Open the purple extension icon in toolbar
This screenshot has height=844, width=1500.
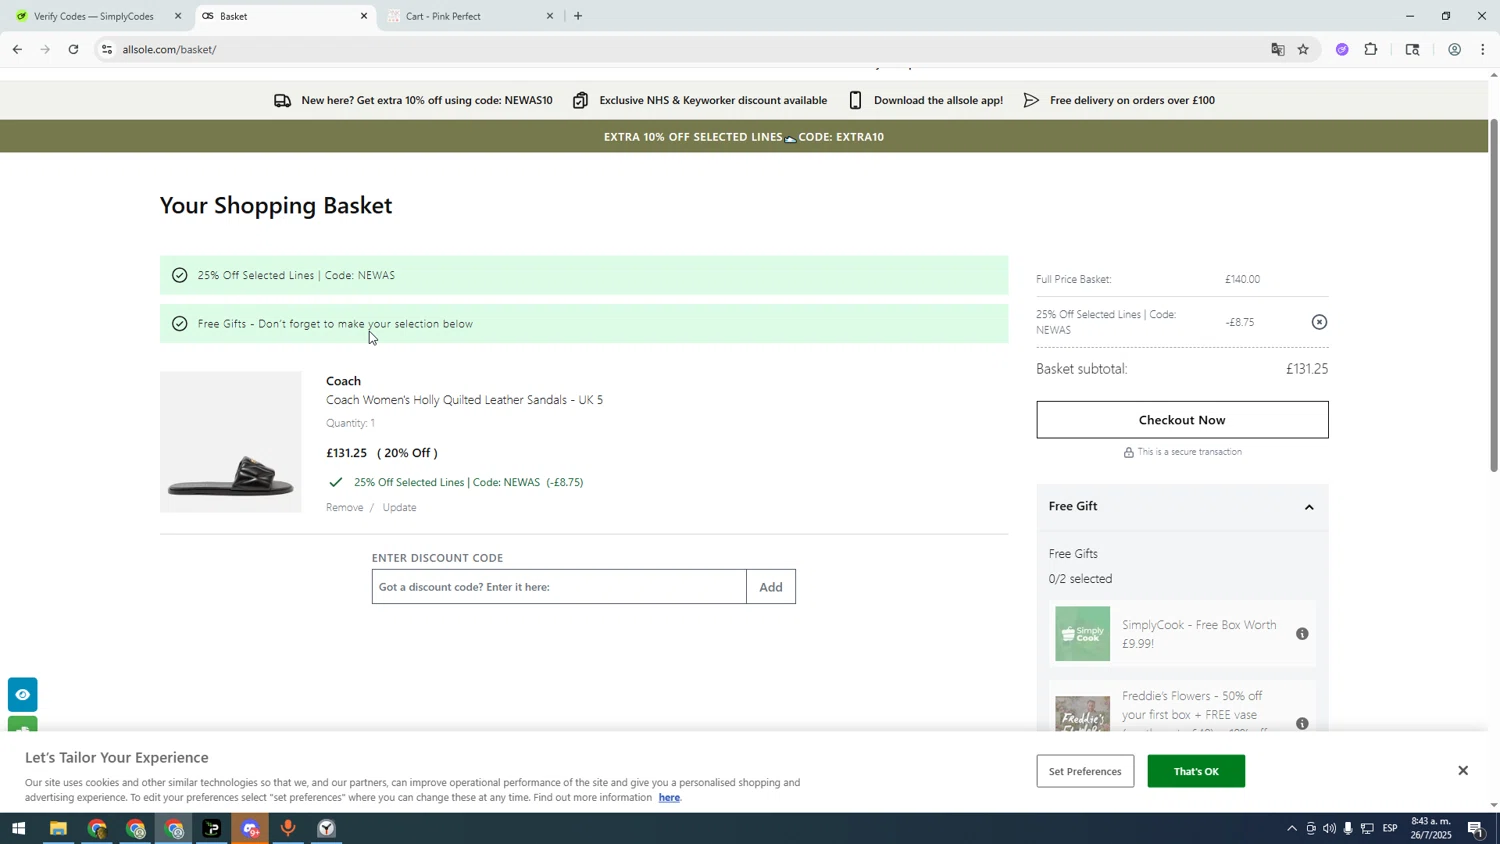(1342, 49)
